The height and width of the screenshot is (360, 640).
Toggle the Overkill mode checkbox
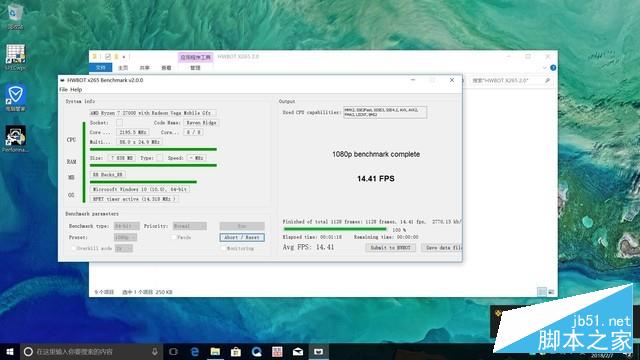coord(73,248)
